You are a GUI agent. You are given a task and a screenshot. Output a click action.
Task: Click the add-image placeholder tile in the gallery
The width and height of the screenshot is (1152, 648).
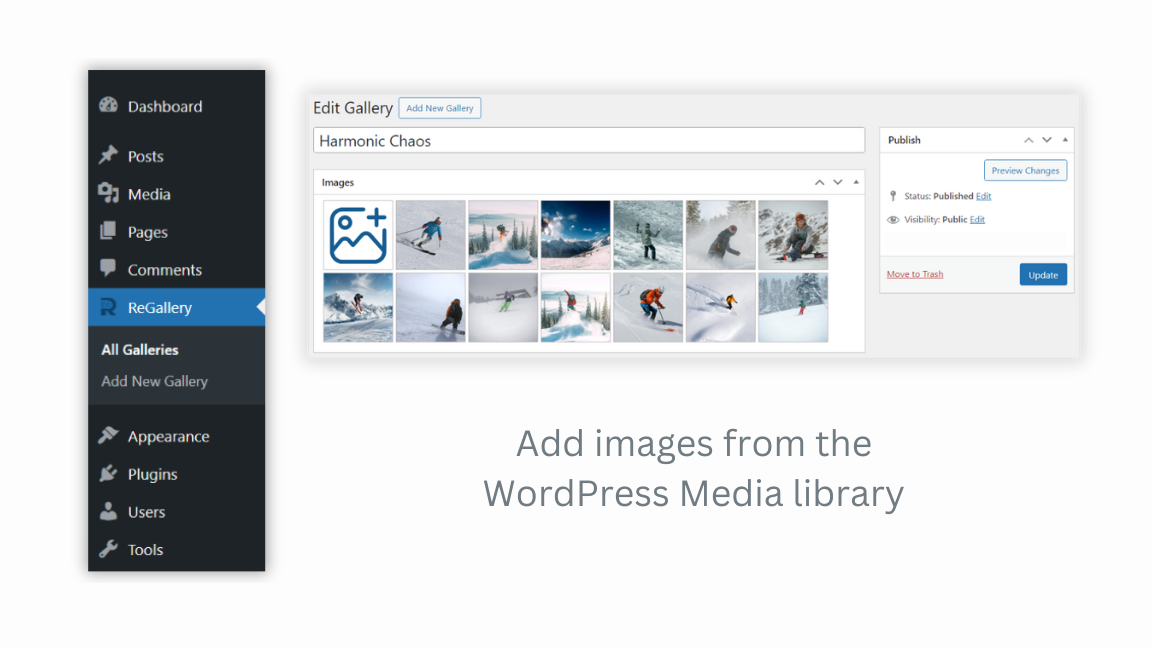[x=358, y=235]
